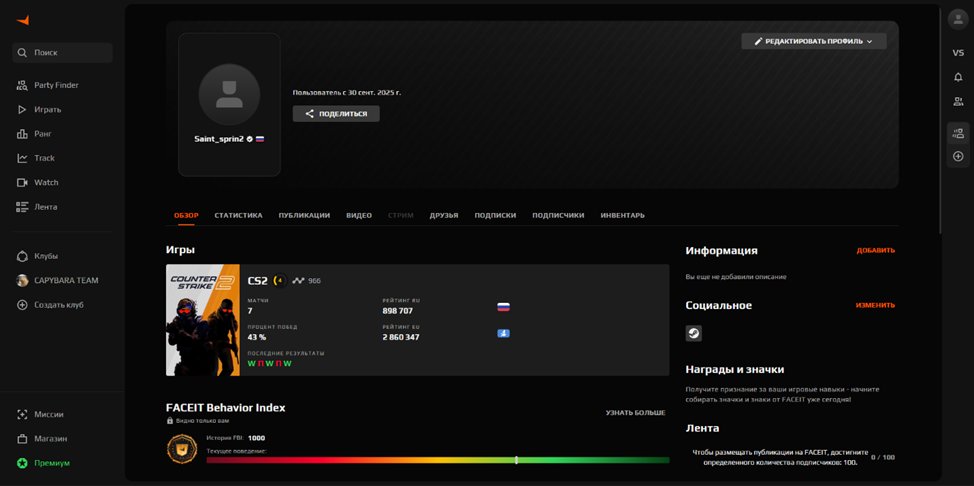Click the profile avatar placeholder
The width and height of the screenshot is (974, 486).
[x=229, y=94]
